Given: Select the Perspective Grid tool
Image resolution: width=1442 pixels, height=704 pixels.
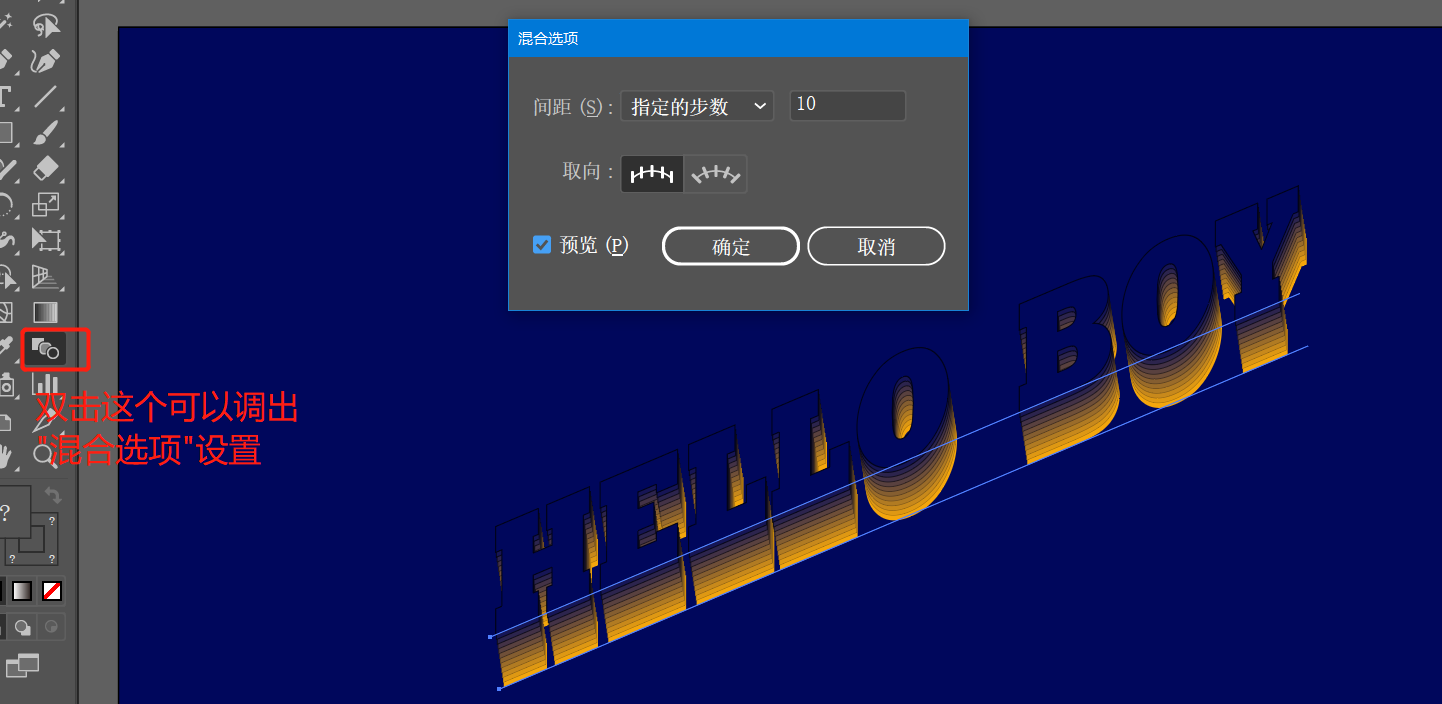Looking at the screenshot, I should 46,276.
